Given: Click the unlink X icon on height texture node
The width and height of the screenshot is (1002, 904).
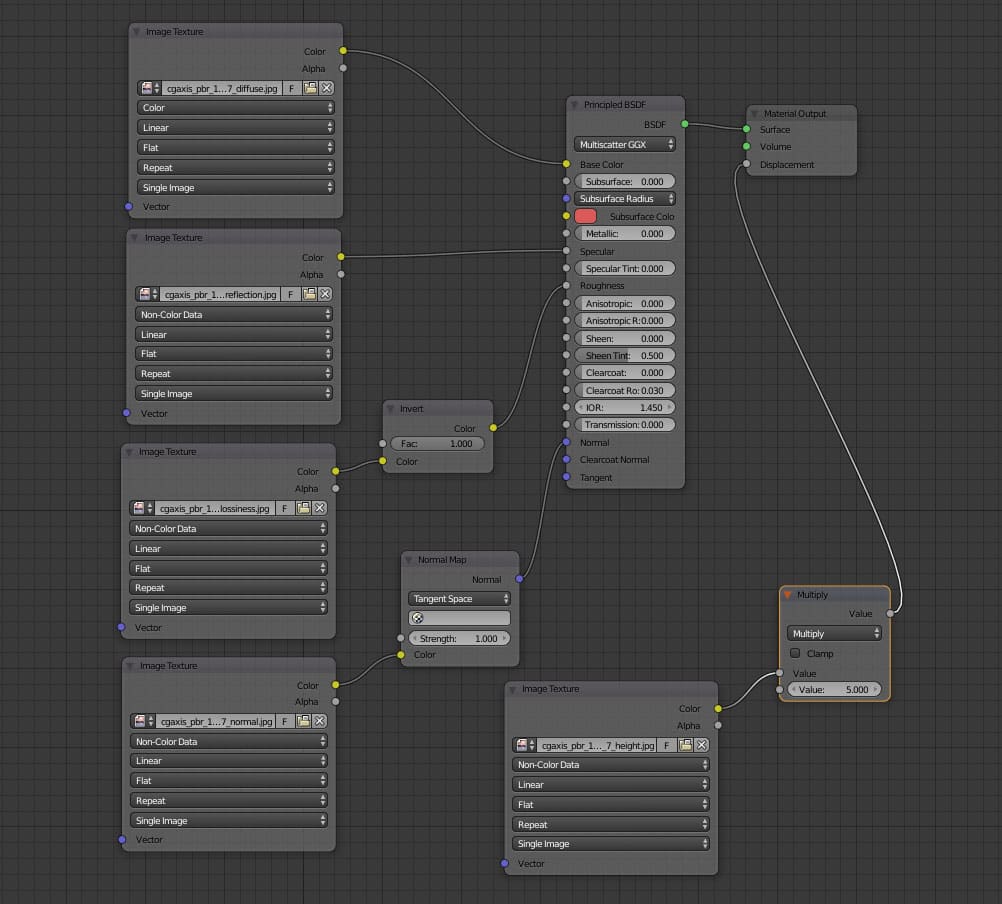Looking at the screenshot, I should [701, 745].
